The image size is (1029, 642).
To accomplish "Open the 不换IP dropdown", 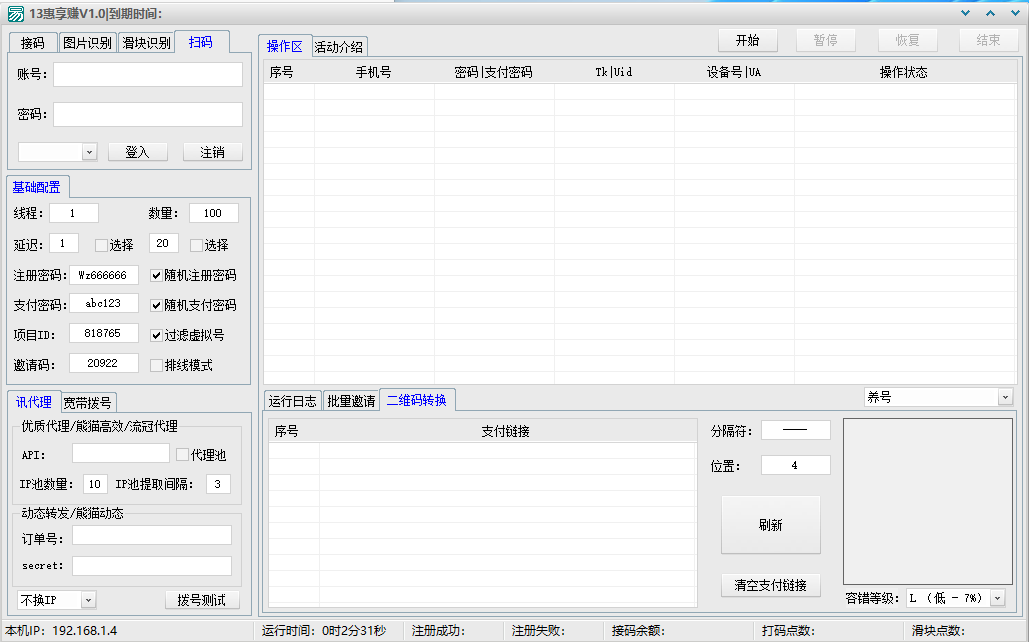I will coord(88,600).
